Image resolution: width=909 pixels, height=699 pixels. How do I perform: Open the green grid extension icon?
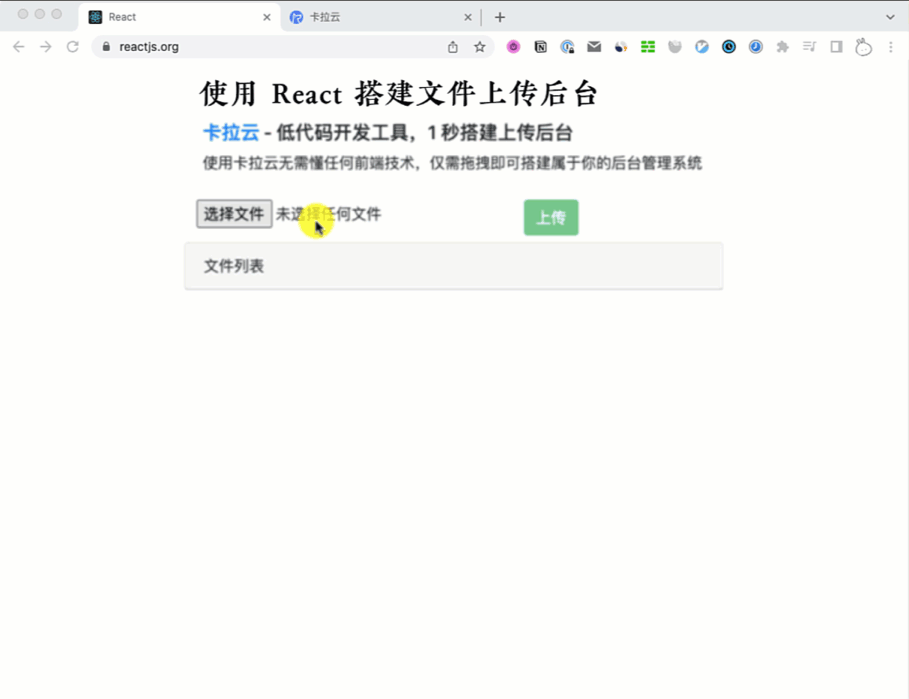648,47
